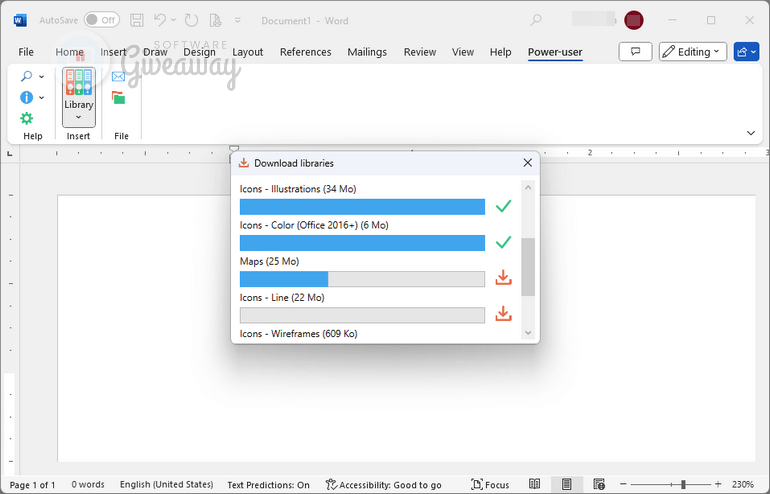This screenshot has height=494, width=770.
Task: Click the 'Maps (25 Mo)' label
Action: coord(270,261)
